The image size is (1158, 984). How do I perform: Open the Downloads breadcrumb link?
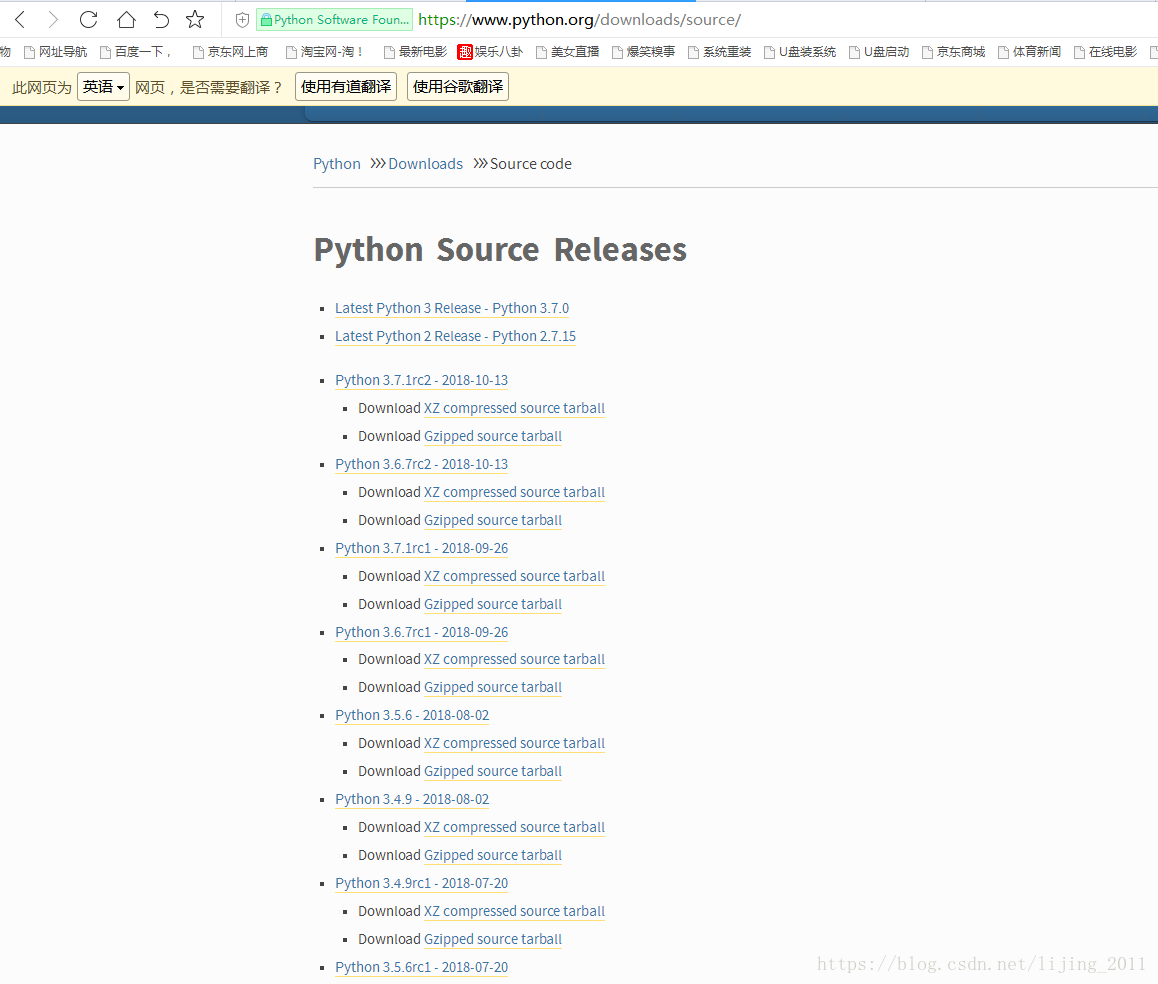point(425,164)
